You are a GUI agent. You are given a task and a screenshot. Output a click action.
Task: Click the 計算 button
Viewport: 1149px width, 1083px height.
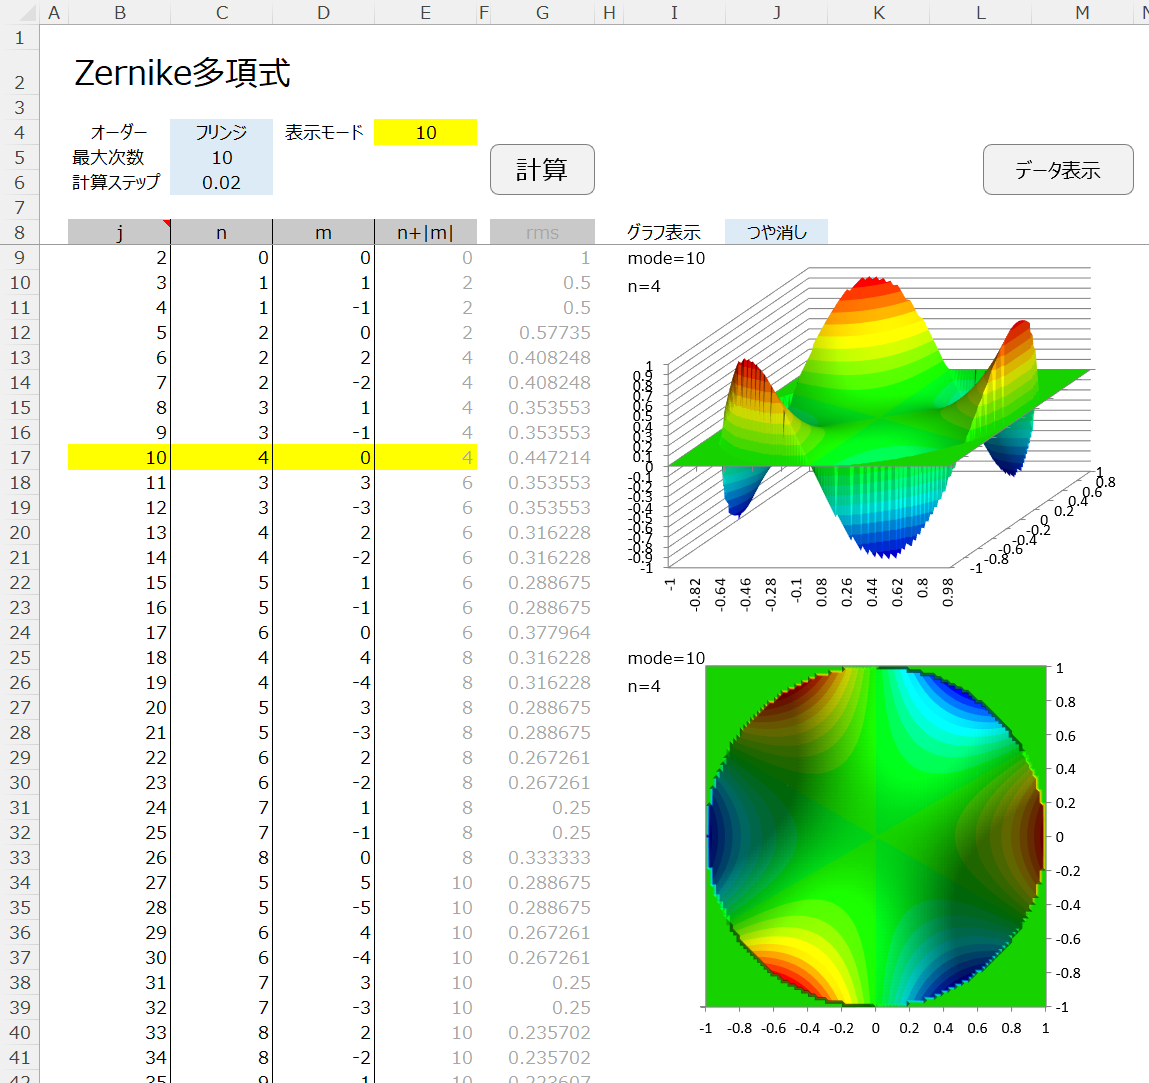point(542,170)
